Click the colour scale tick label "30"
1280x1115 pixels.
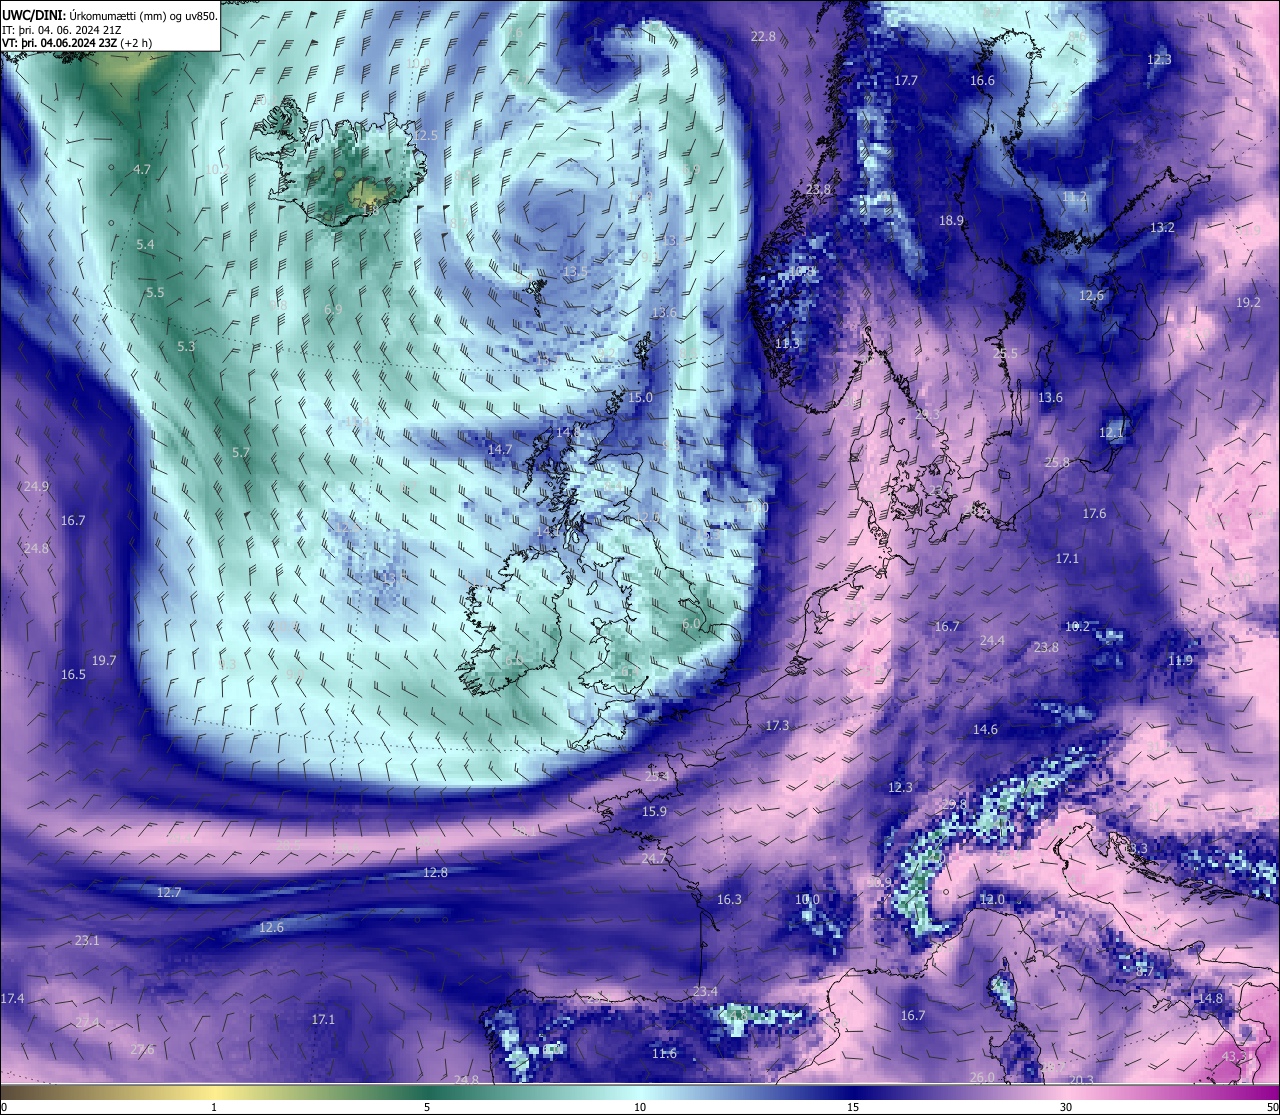pyautogui.click(x=1066, y=1106)
